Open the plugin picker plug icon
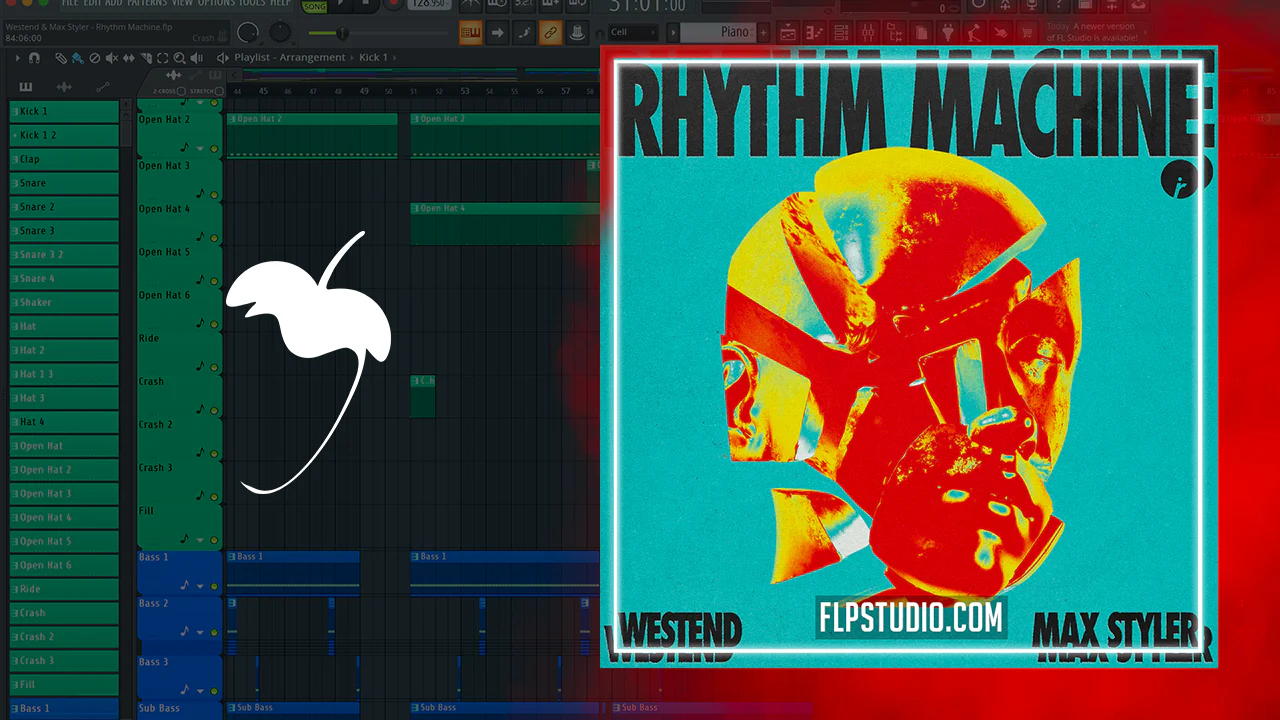This screenshot has width=1280, height=720. (x=947, y=33)
